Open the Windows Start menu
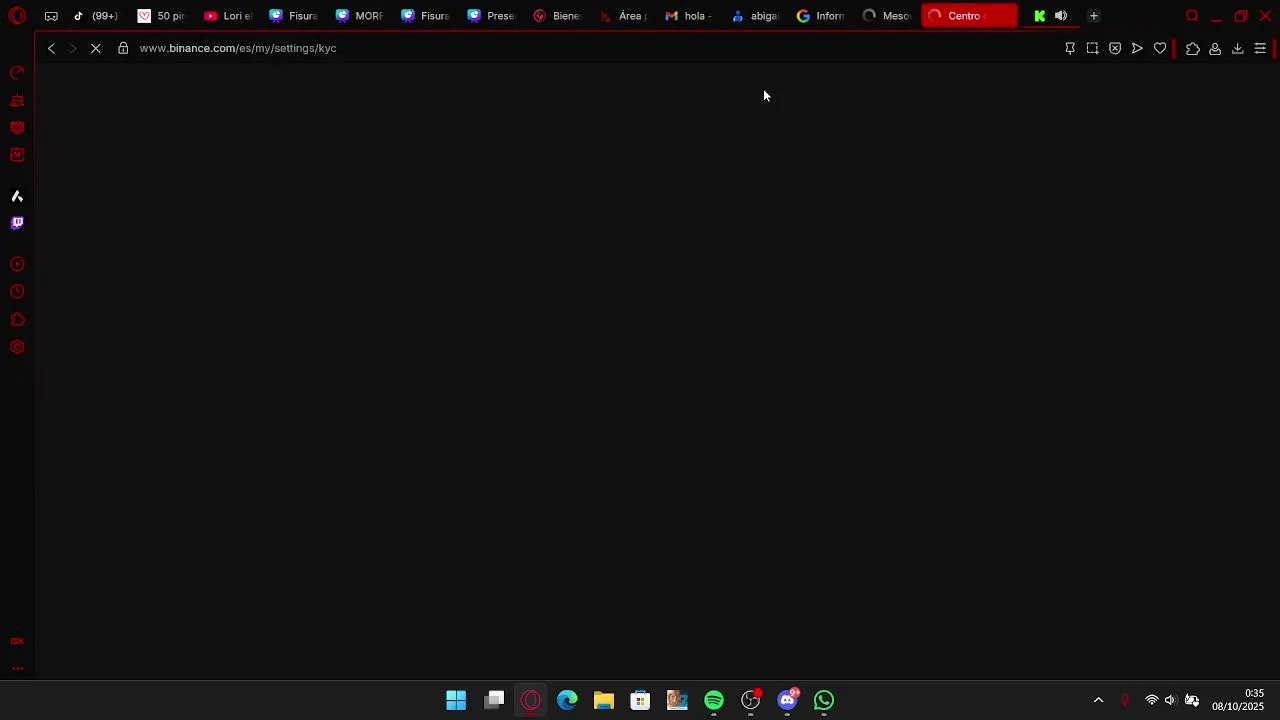The width and height of the screenshot is (1280, 720). click(456, 700)
